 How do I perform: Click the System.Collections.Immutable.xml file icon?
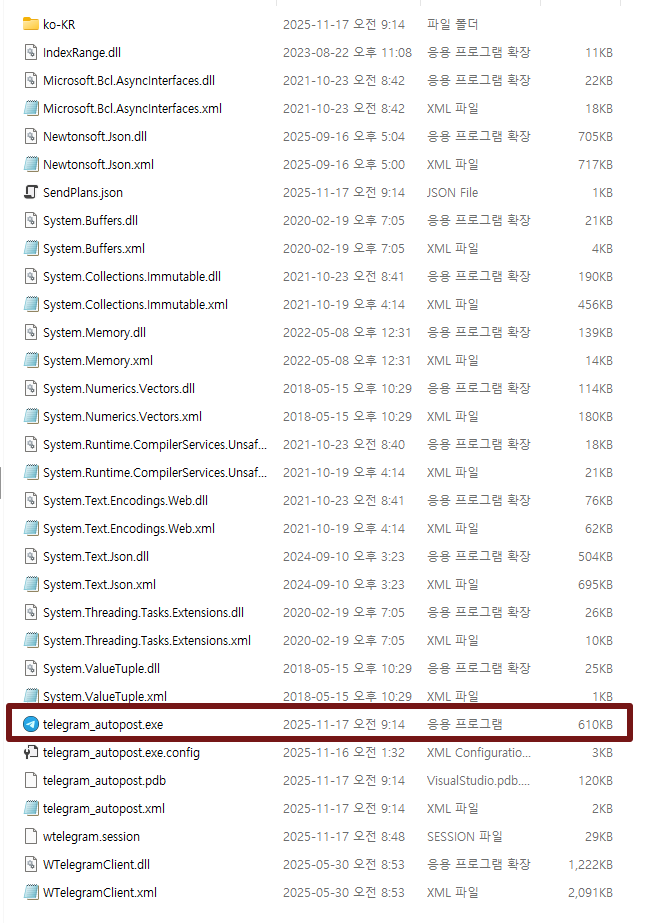point(31,304)
